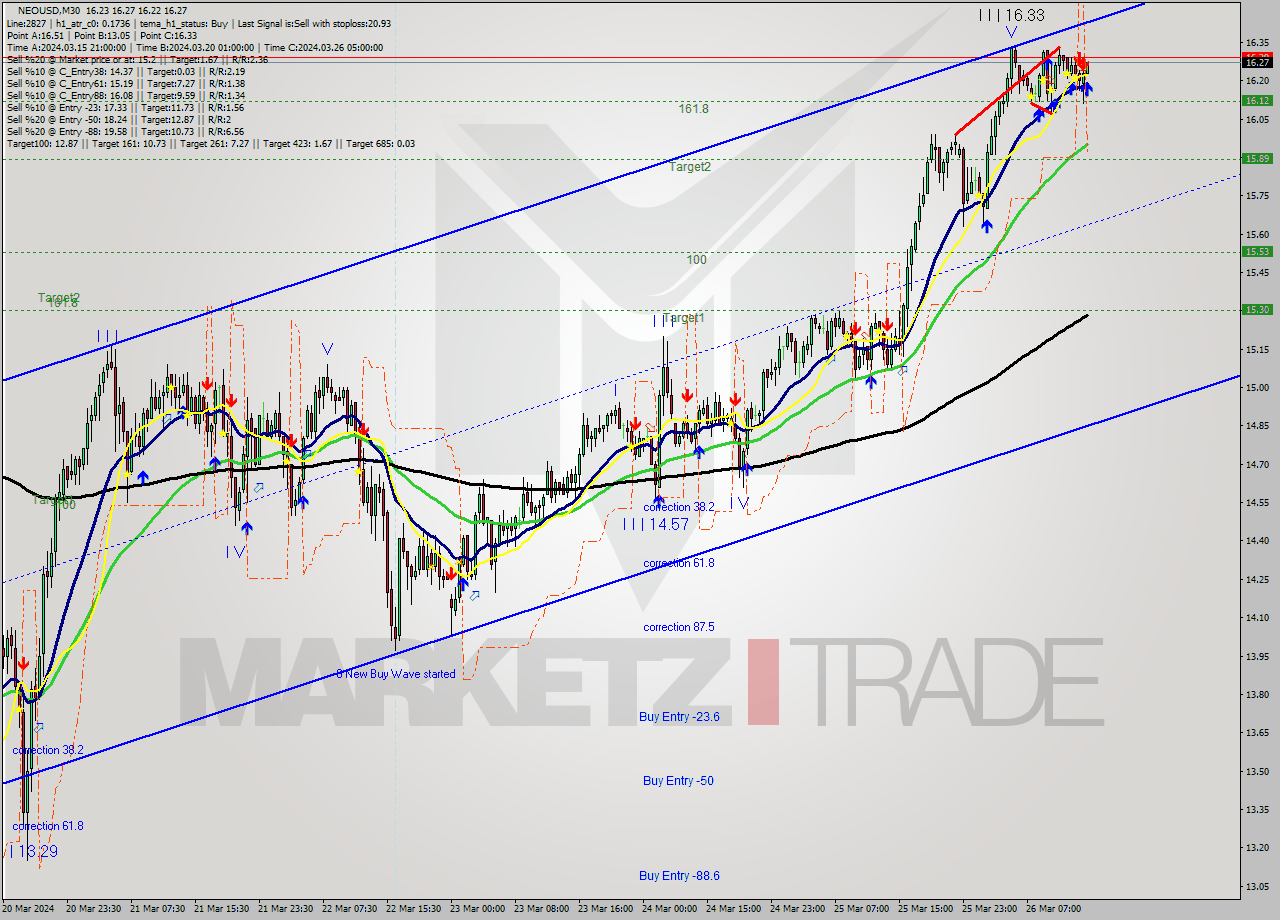
Task: Click the 13.80 price axis value
Action: pyautogui.click(x=1257, y=694)
